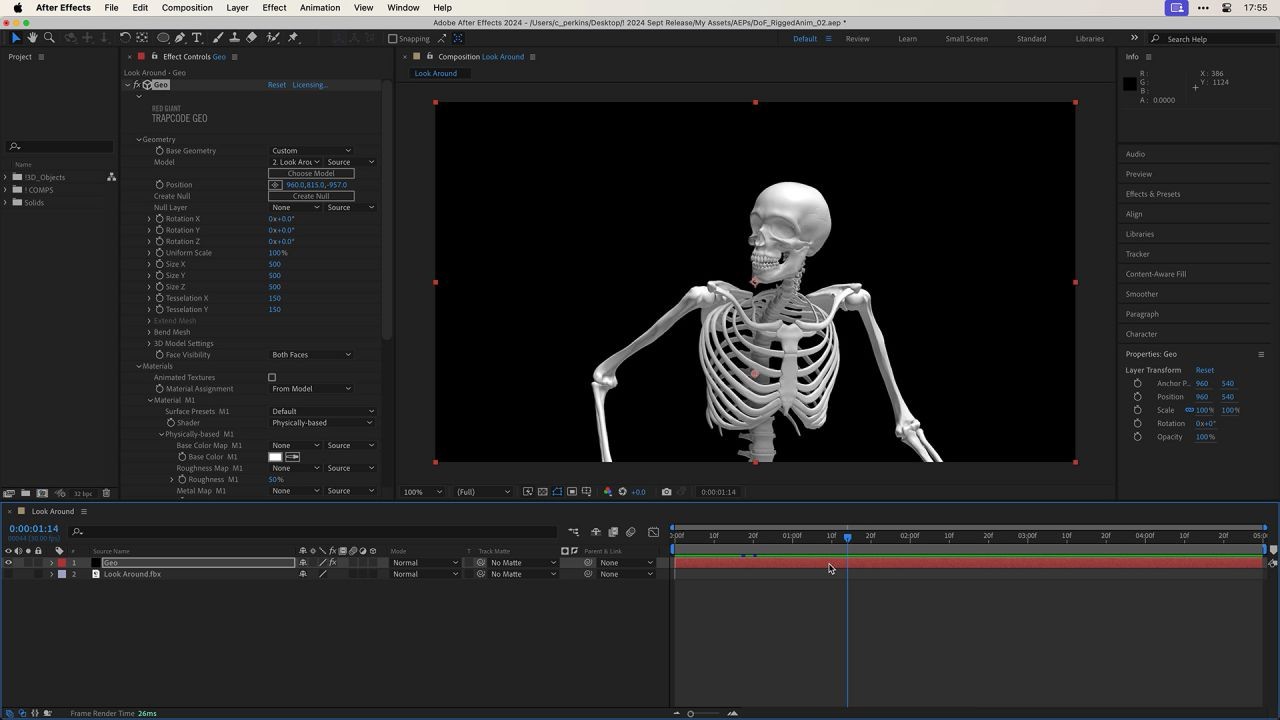
Task: Select the Zoom magnifier tool
Action: tap(49, 38)
